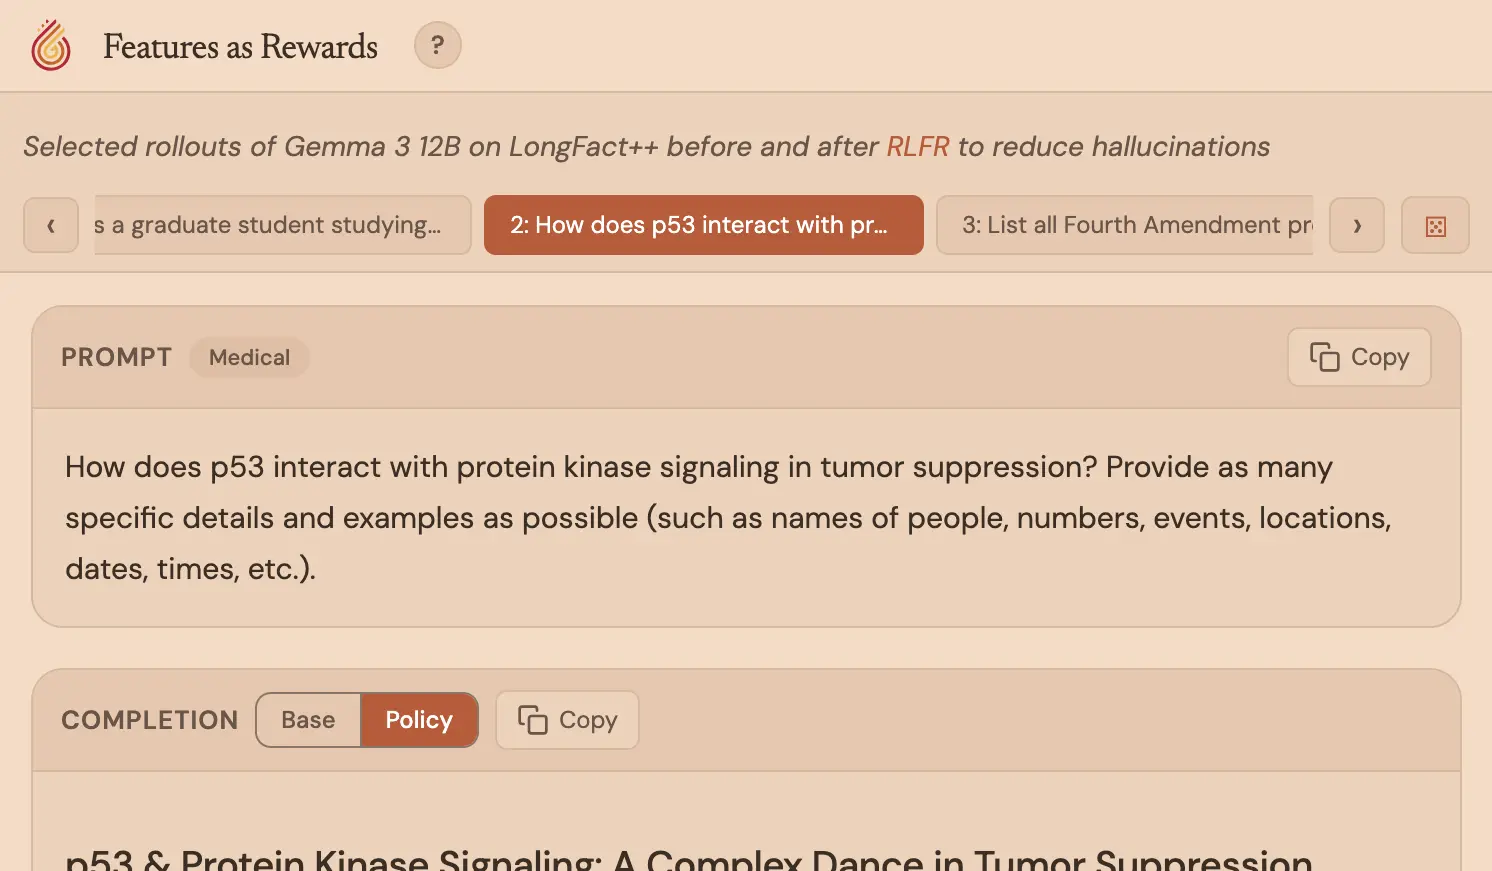The width and height of the screenshot is (1492, 871).
Task: Follow the RLFR link in the subtitle
Action: click(918, 146)
